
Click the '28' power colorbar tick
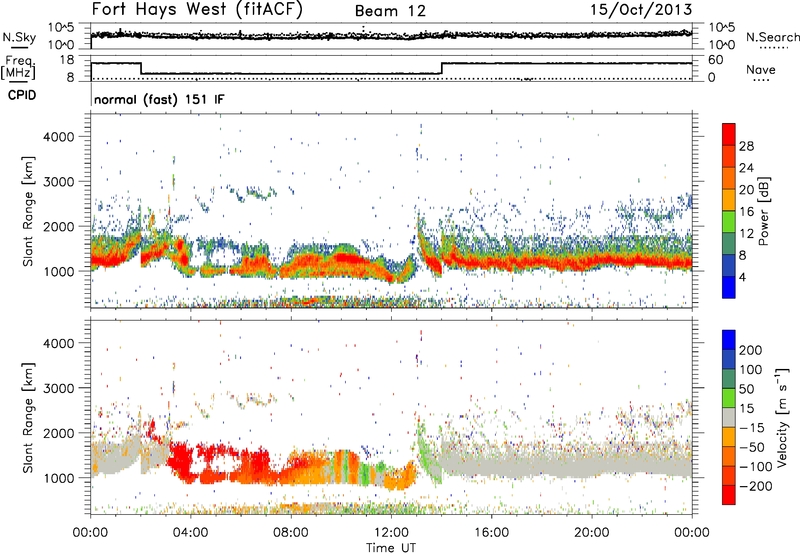tap(746, 146)
